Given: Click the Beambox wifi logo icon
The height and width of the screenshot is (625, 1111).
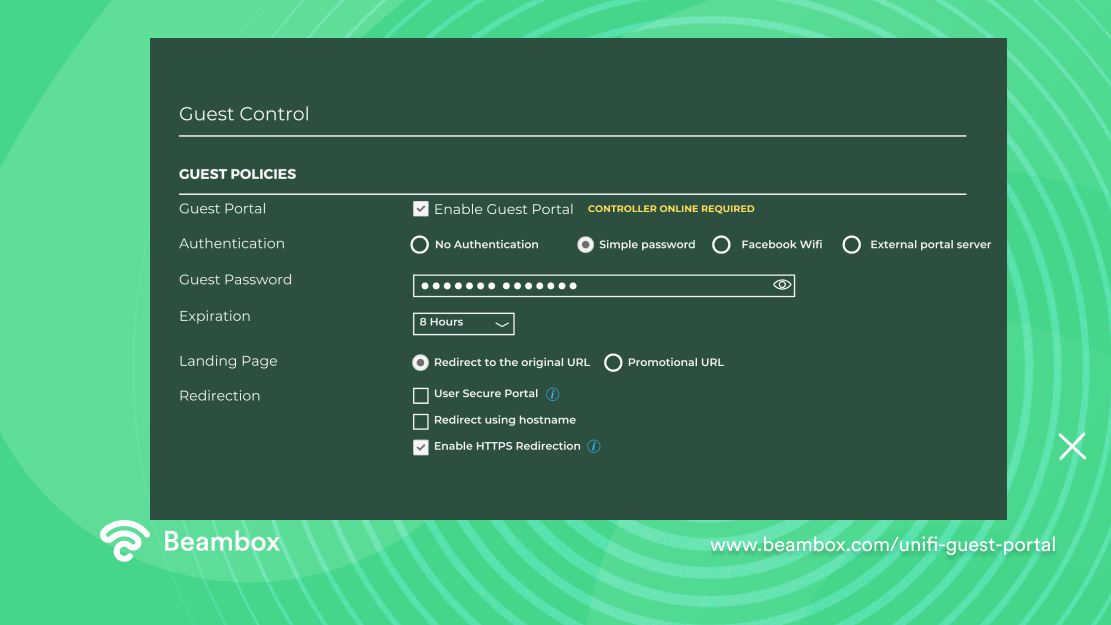Looking at the screenshot, I should point(125,541).
